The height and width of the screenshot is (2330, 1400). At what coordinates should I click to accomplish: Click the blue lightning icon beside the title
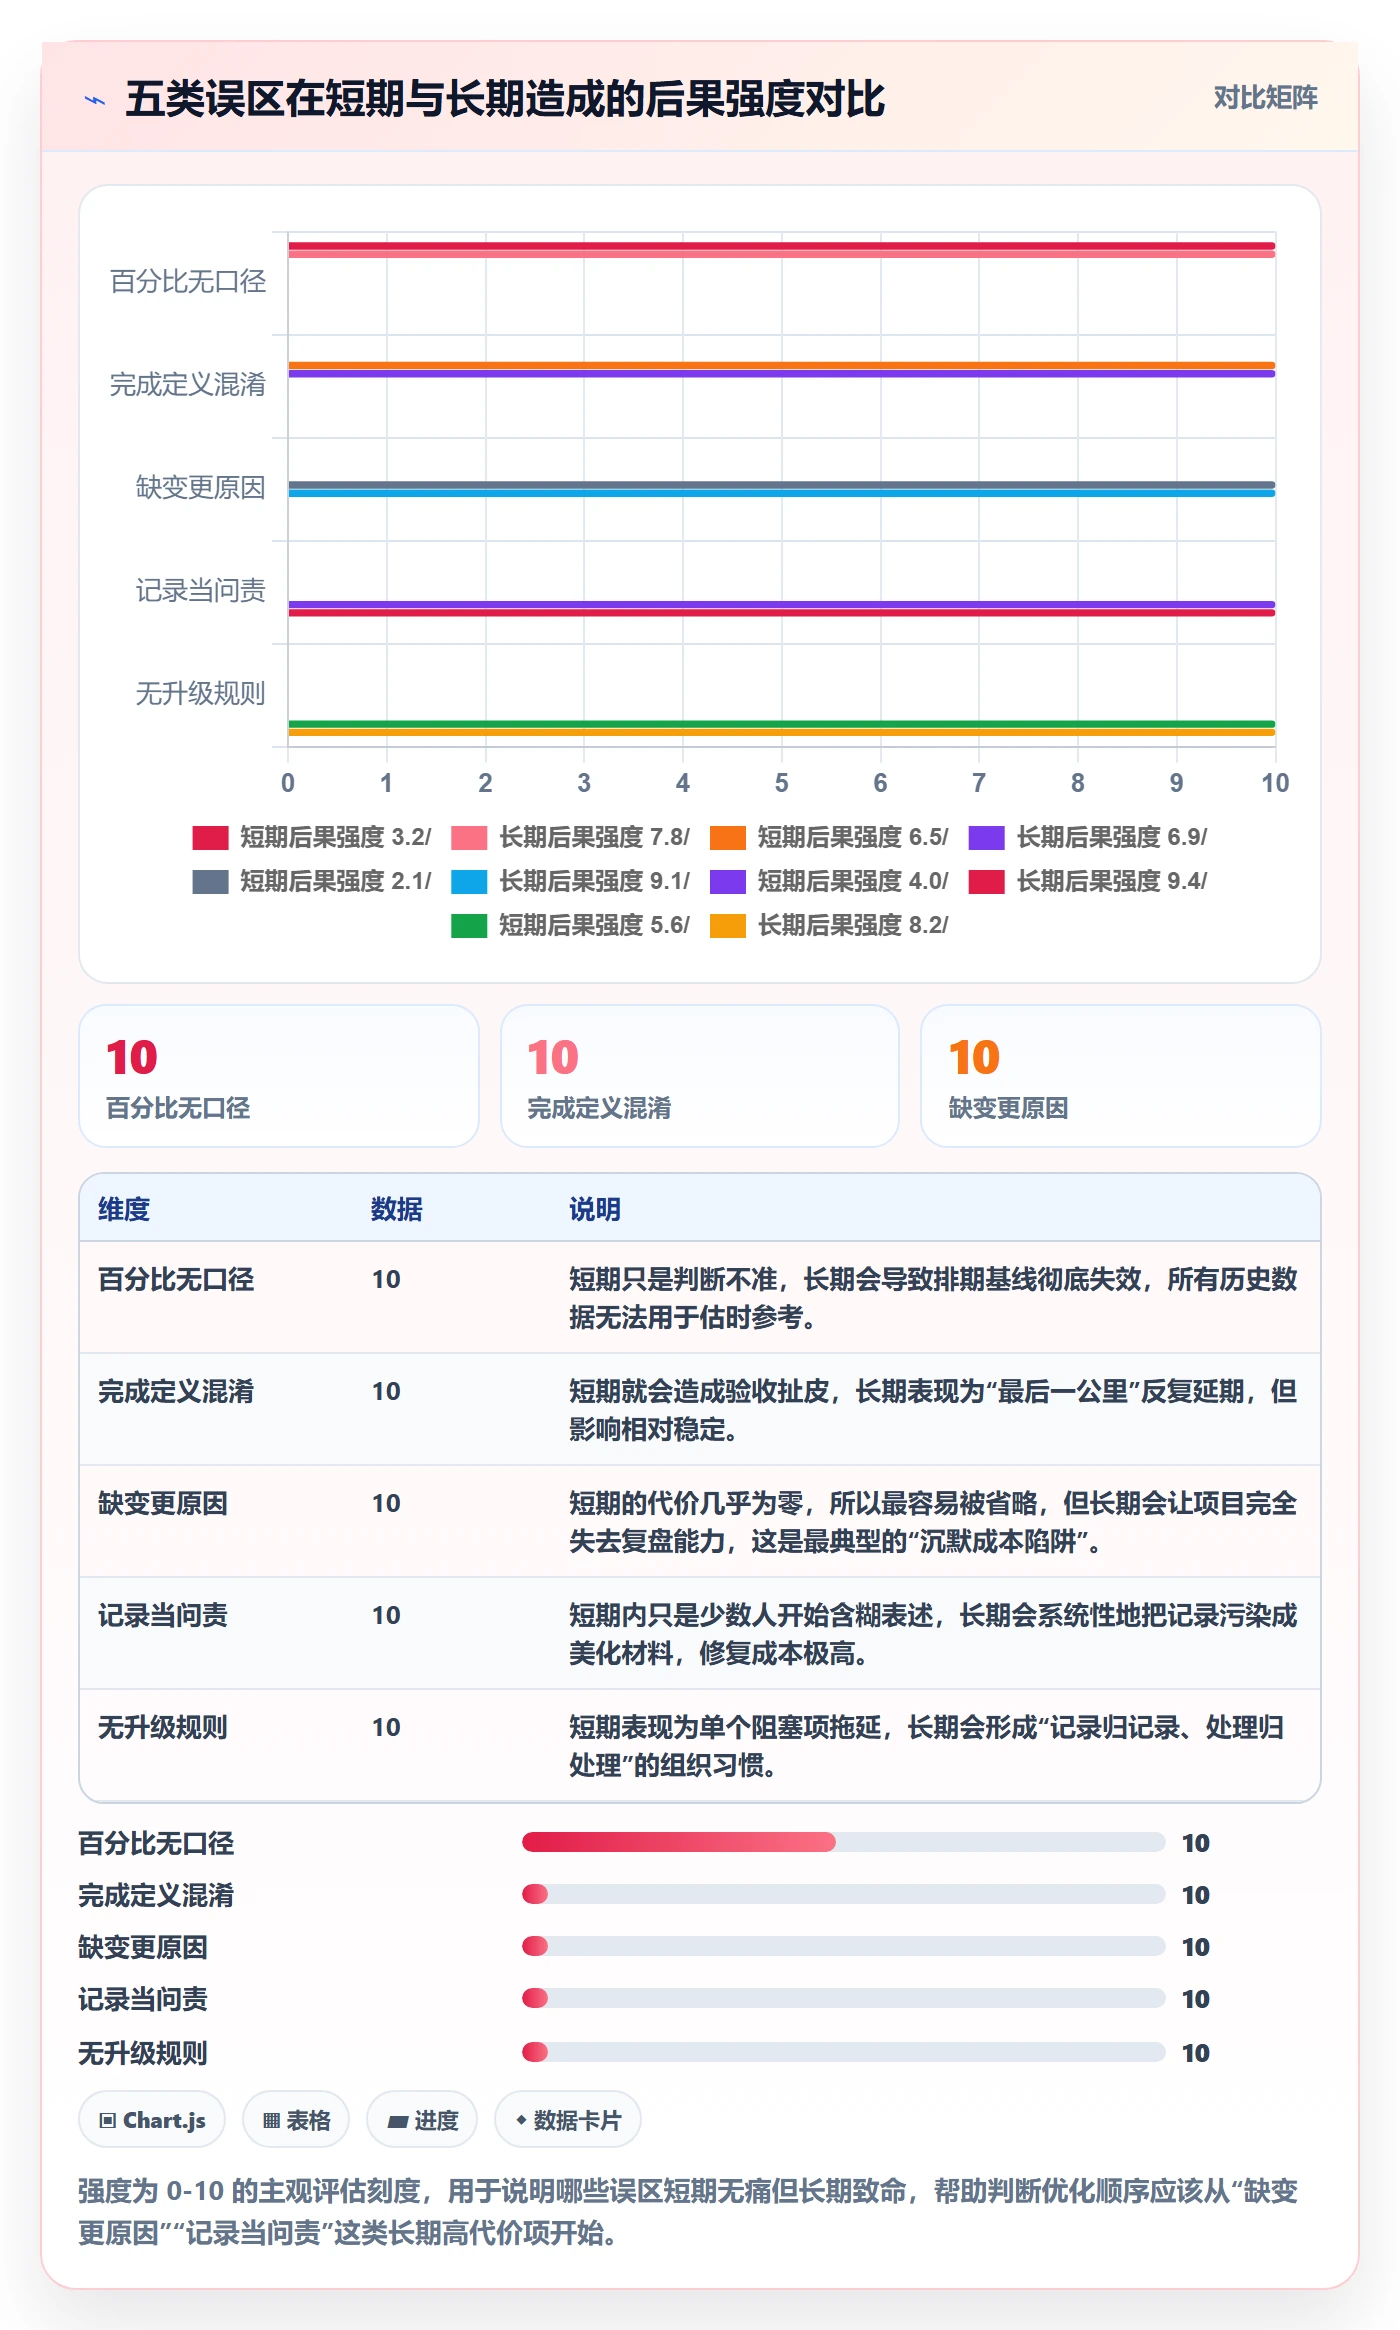[x=95, y=100]
